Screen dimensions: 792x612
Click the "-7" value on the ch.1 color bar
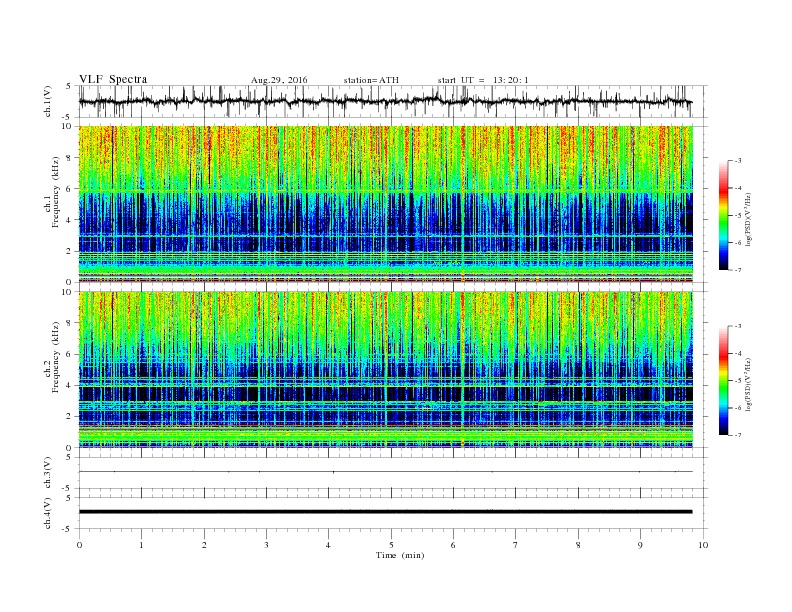click(x=738, y=270)
